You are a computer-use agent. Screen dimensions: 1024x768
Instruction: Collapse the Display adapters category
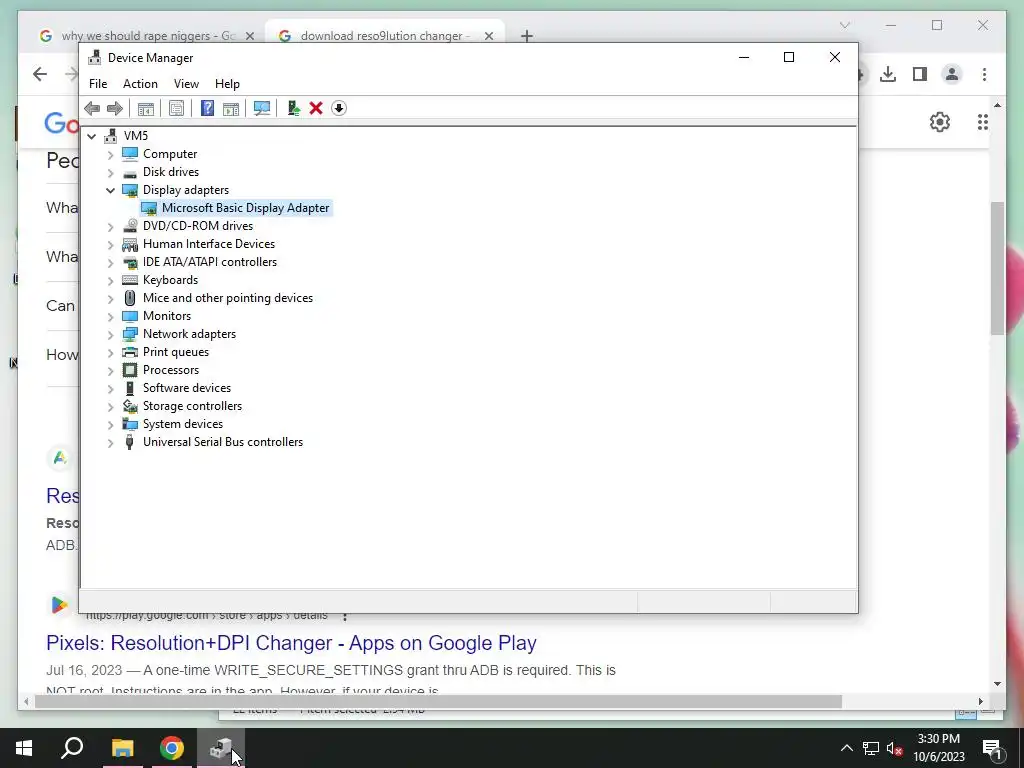[110, 191]
